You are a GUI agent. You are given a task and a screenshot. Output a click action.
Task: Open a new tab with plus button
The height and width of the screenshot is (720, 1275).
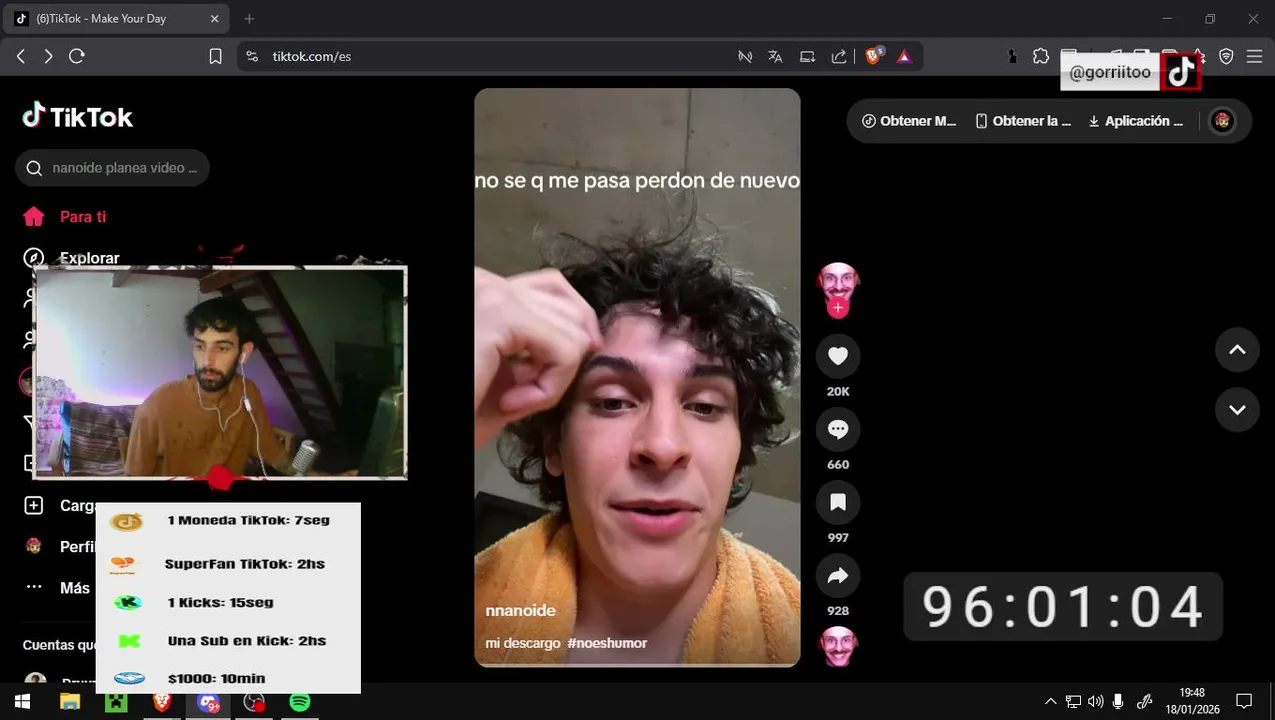click(250, 19)
